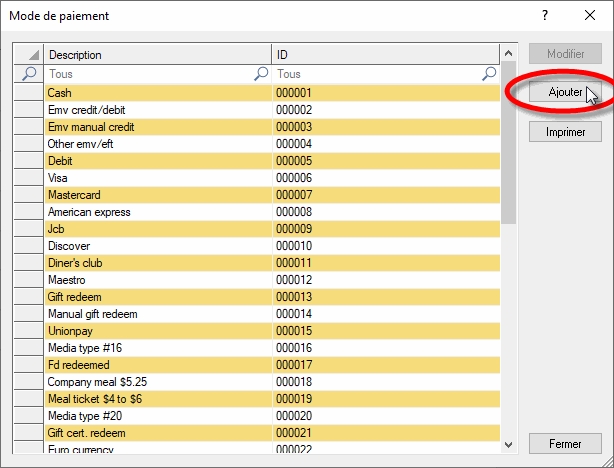Type in the Description filter field

[x=148, y=74]
